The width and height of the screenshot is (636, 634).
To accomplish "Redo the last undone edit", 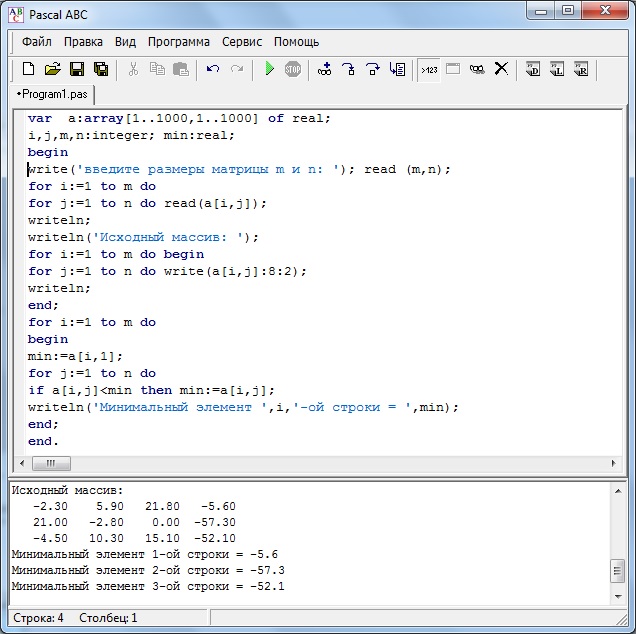I will pyautogui.click(x=237, y=69).
